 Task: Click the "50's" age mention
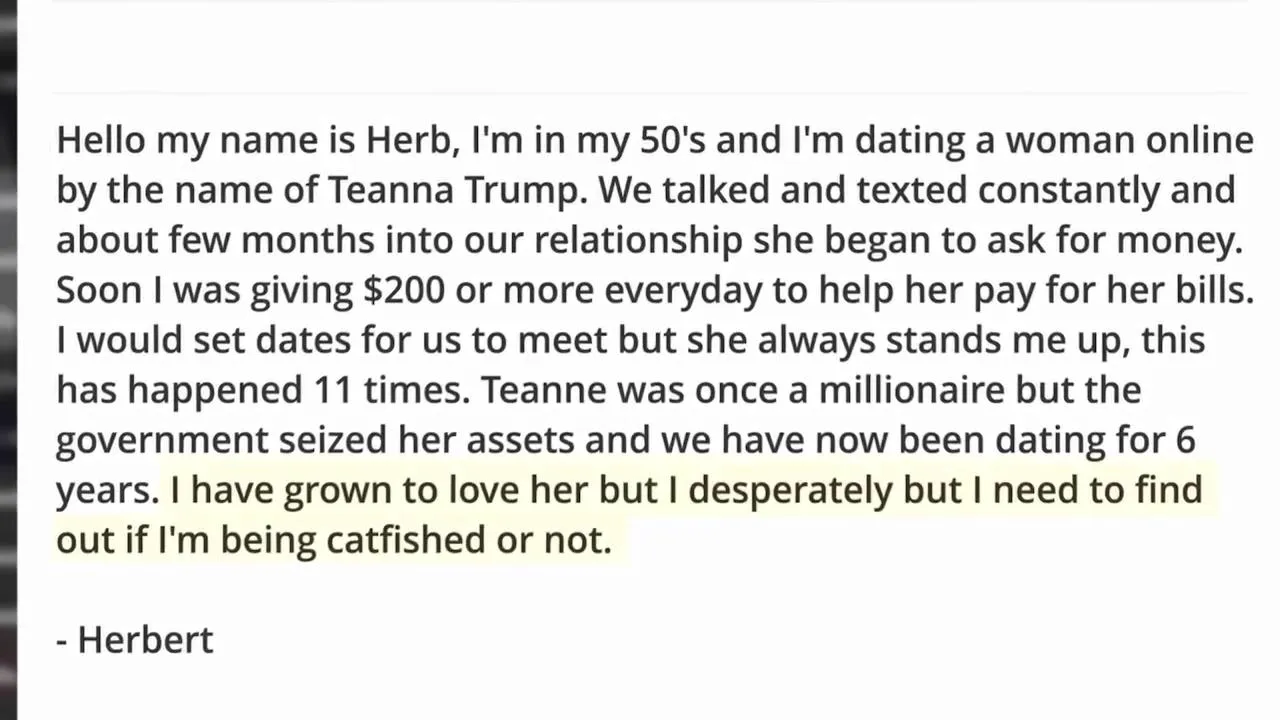tap(672, 140)
